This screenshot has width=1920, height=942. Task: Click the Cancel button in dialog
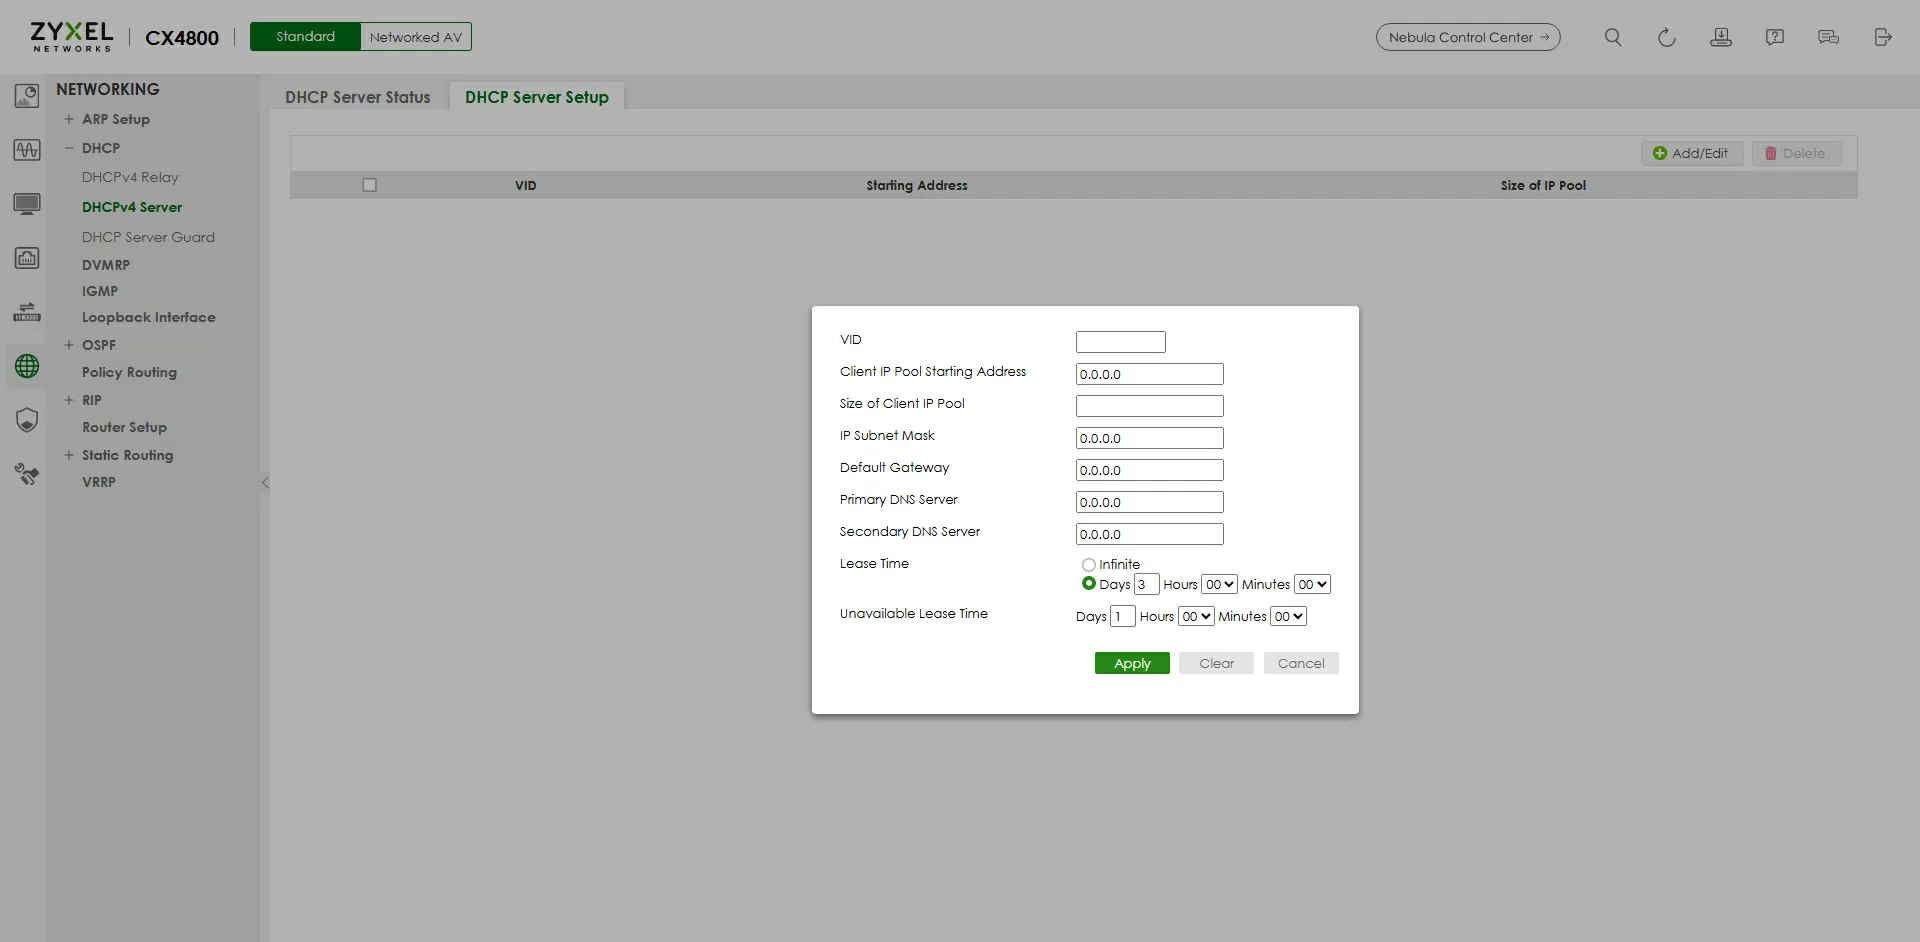1300,663
